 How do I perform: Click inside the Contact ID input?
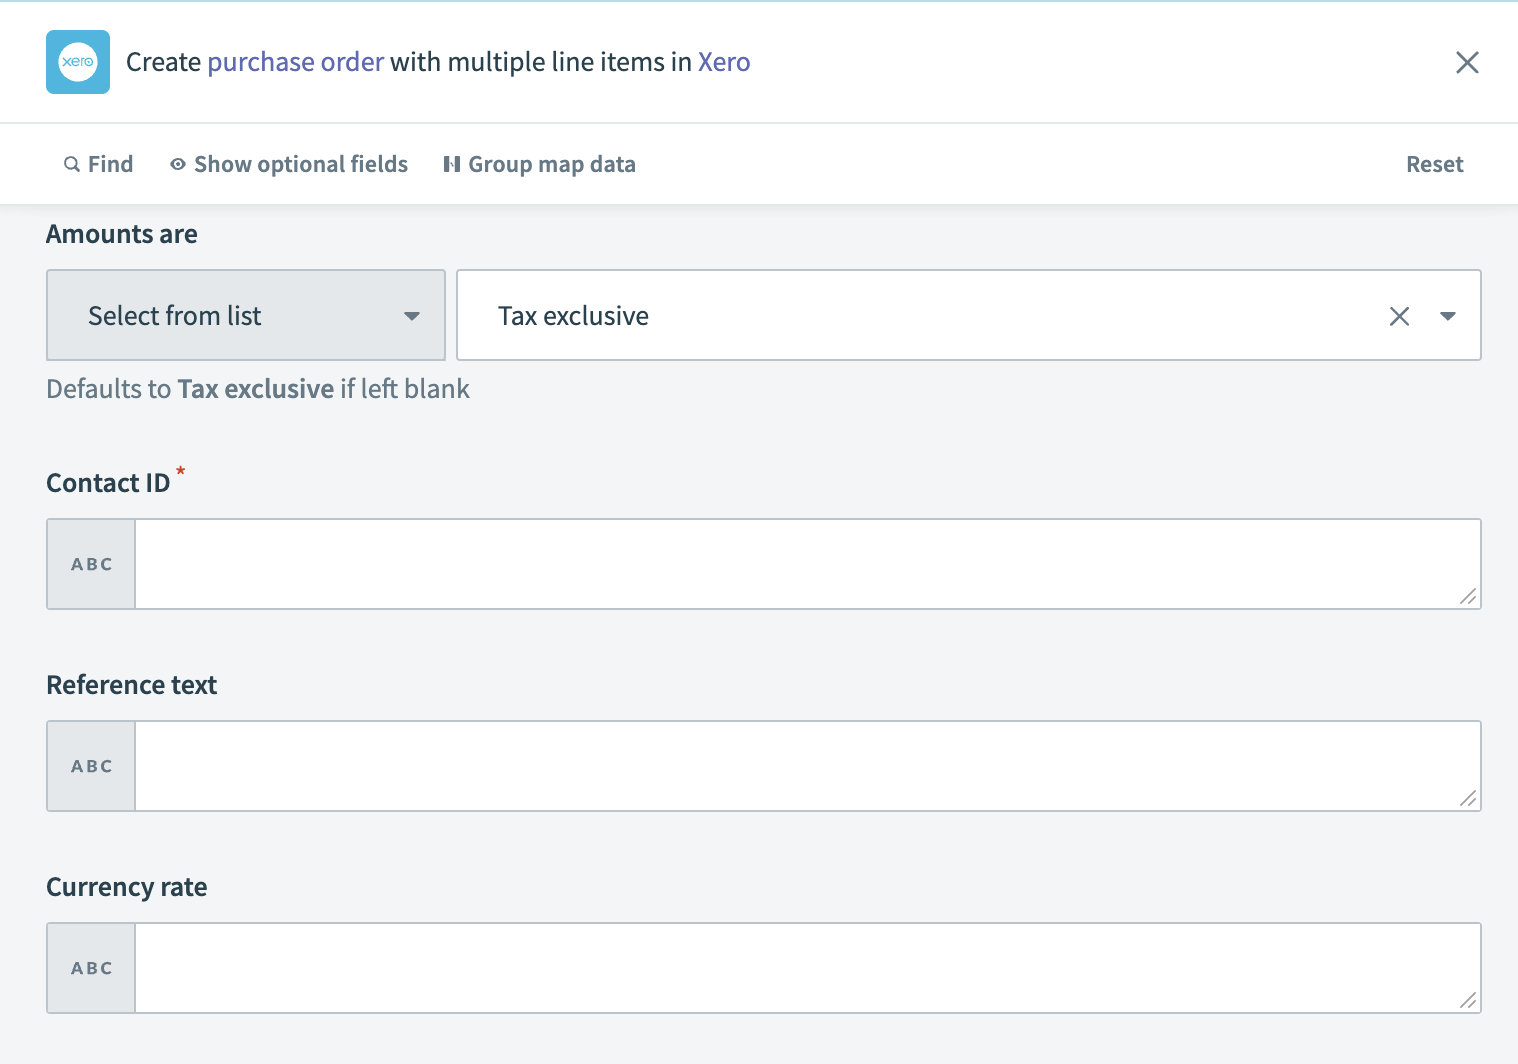point(800,563)
